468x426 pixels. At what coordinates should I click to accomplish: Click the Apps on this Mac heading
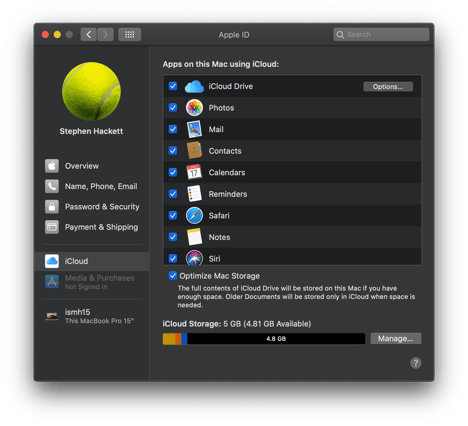221,64
